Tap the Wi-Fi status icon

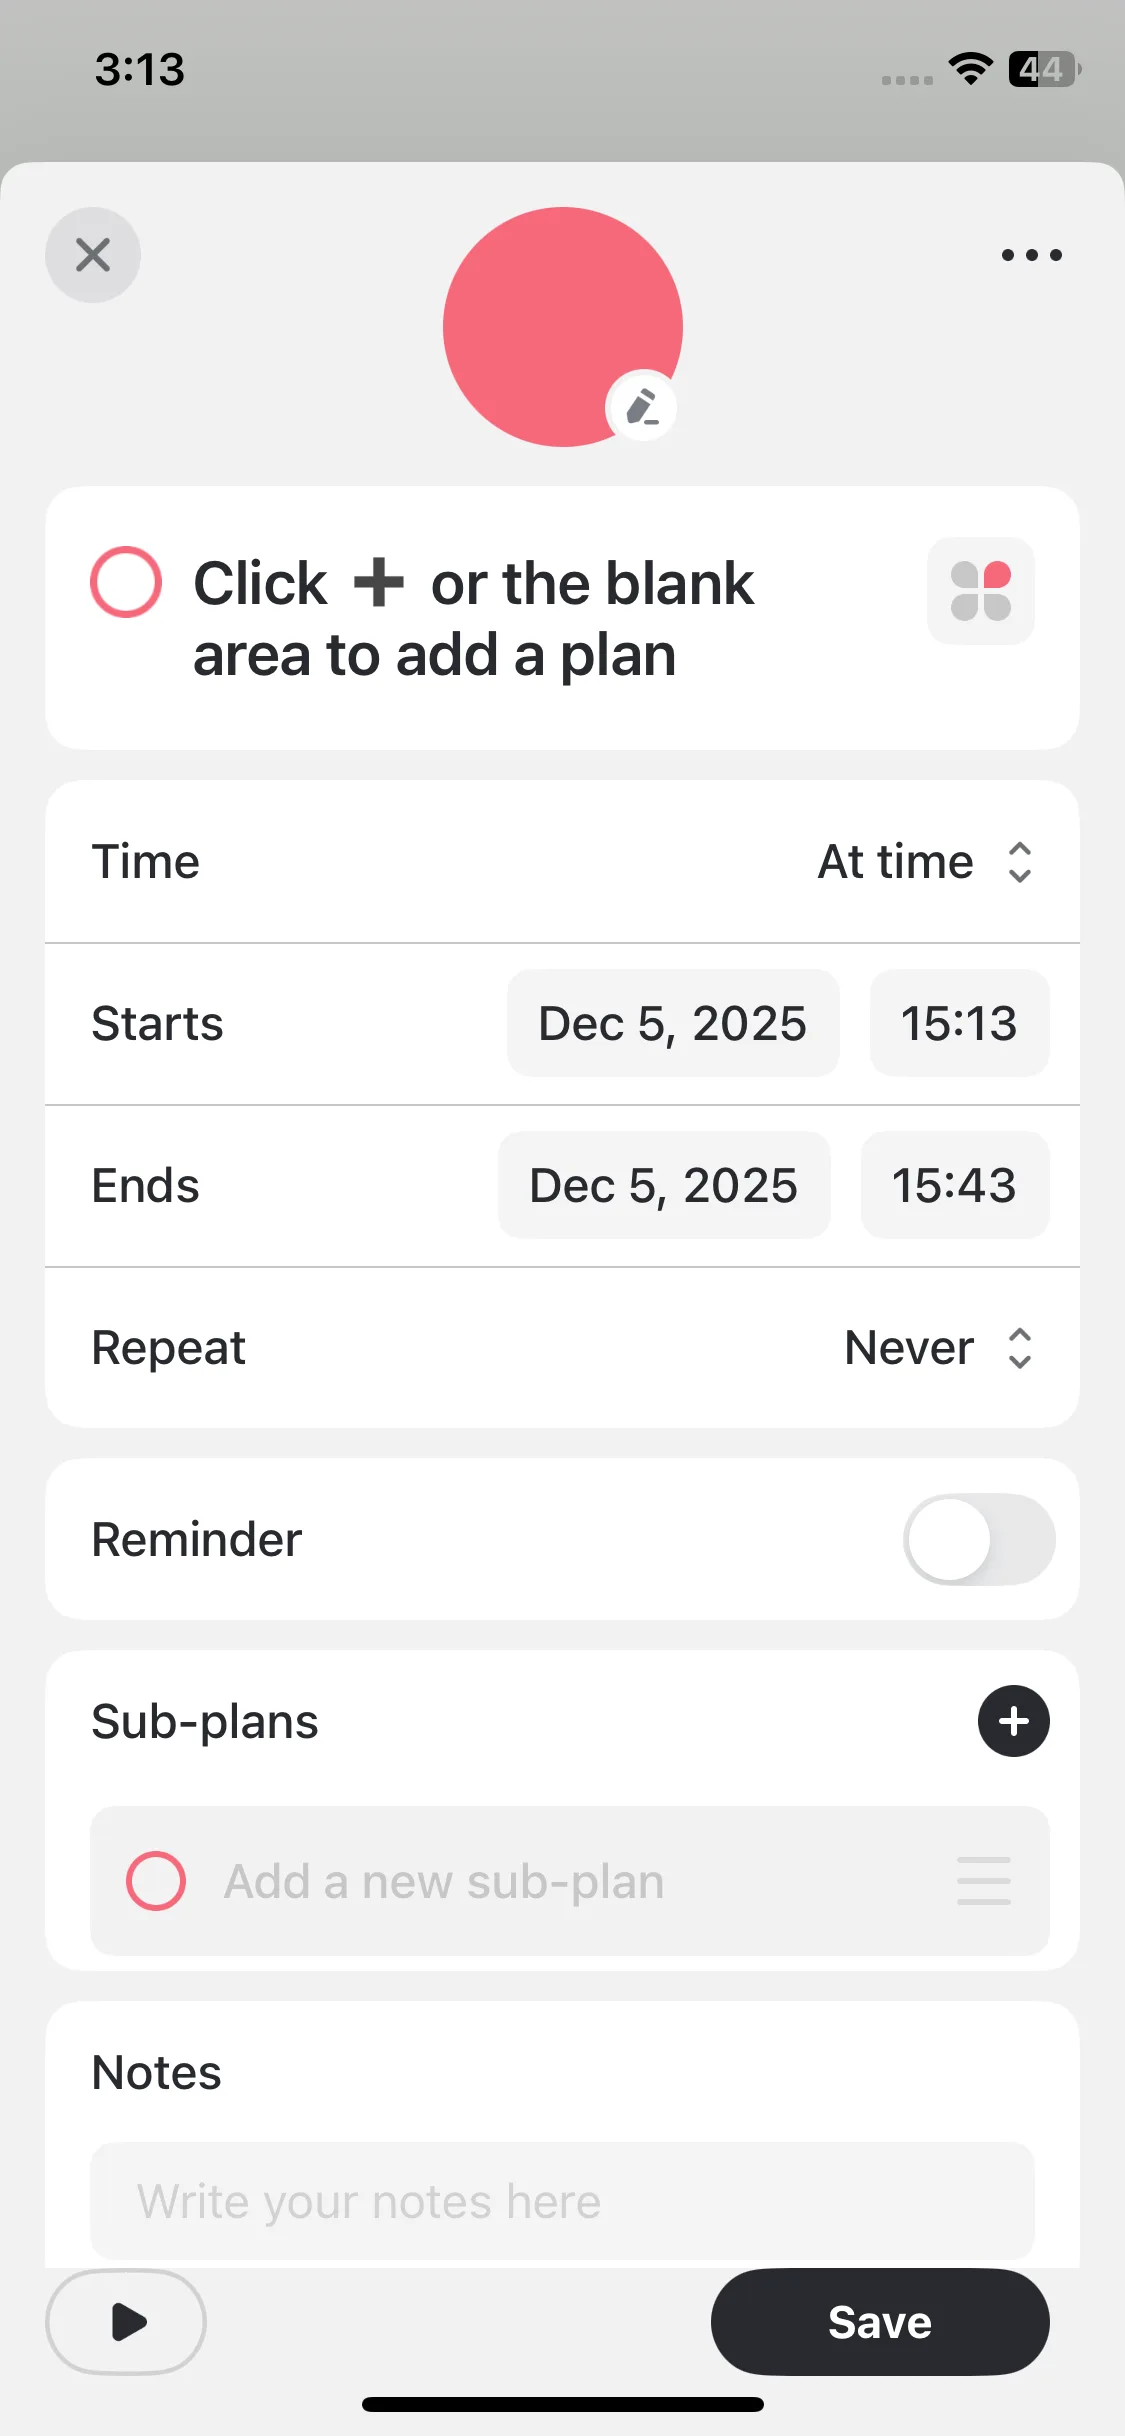pyautogui.click(x=969, y=69)
